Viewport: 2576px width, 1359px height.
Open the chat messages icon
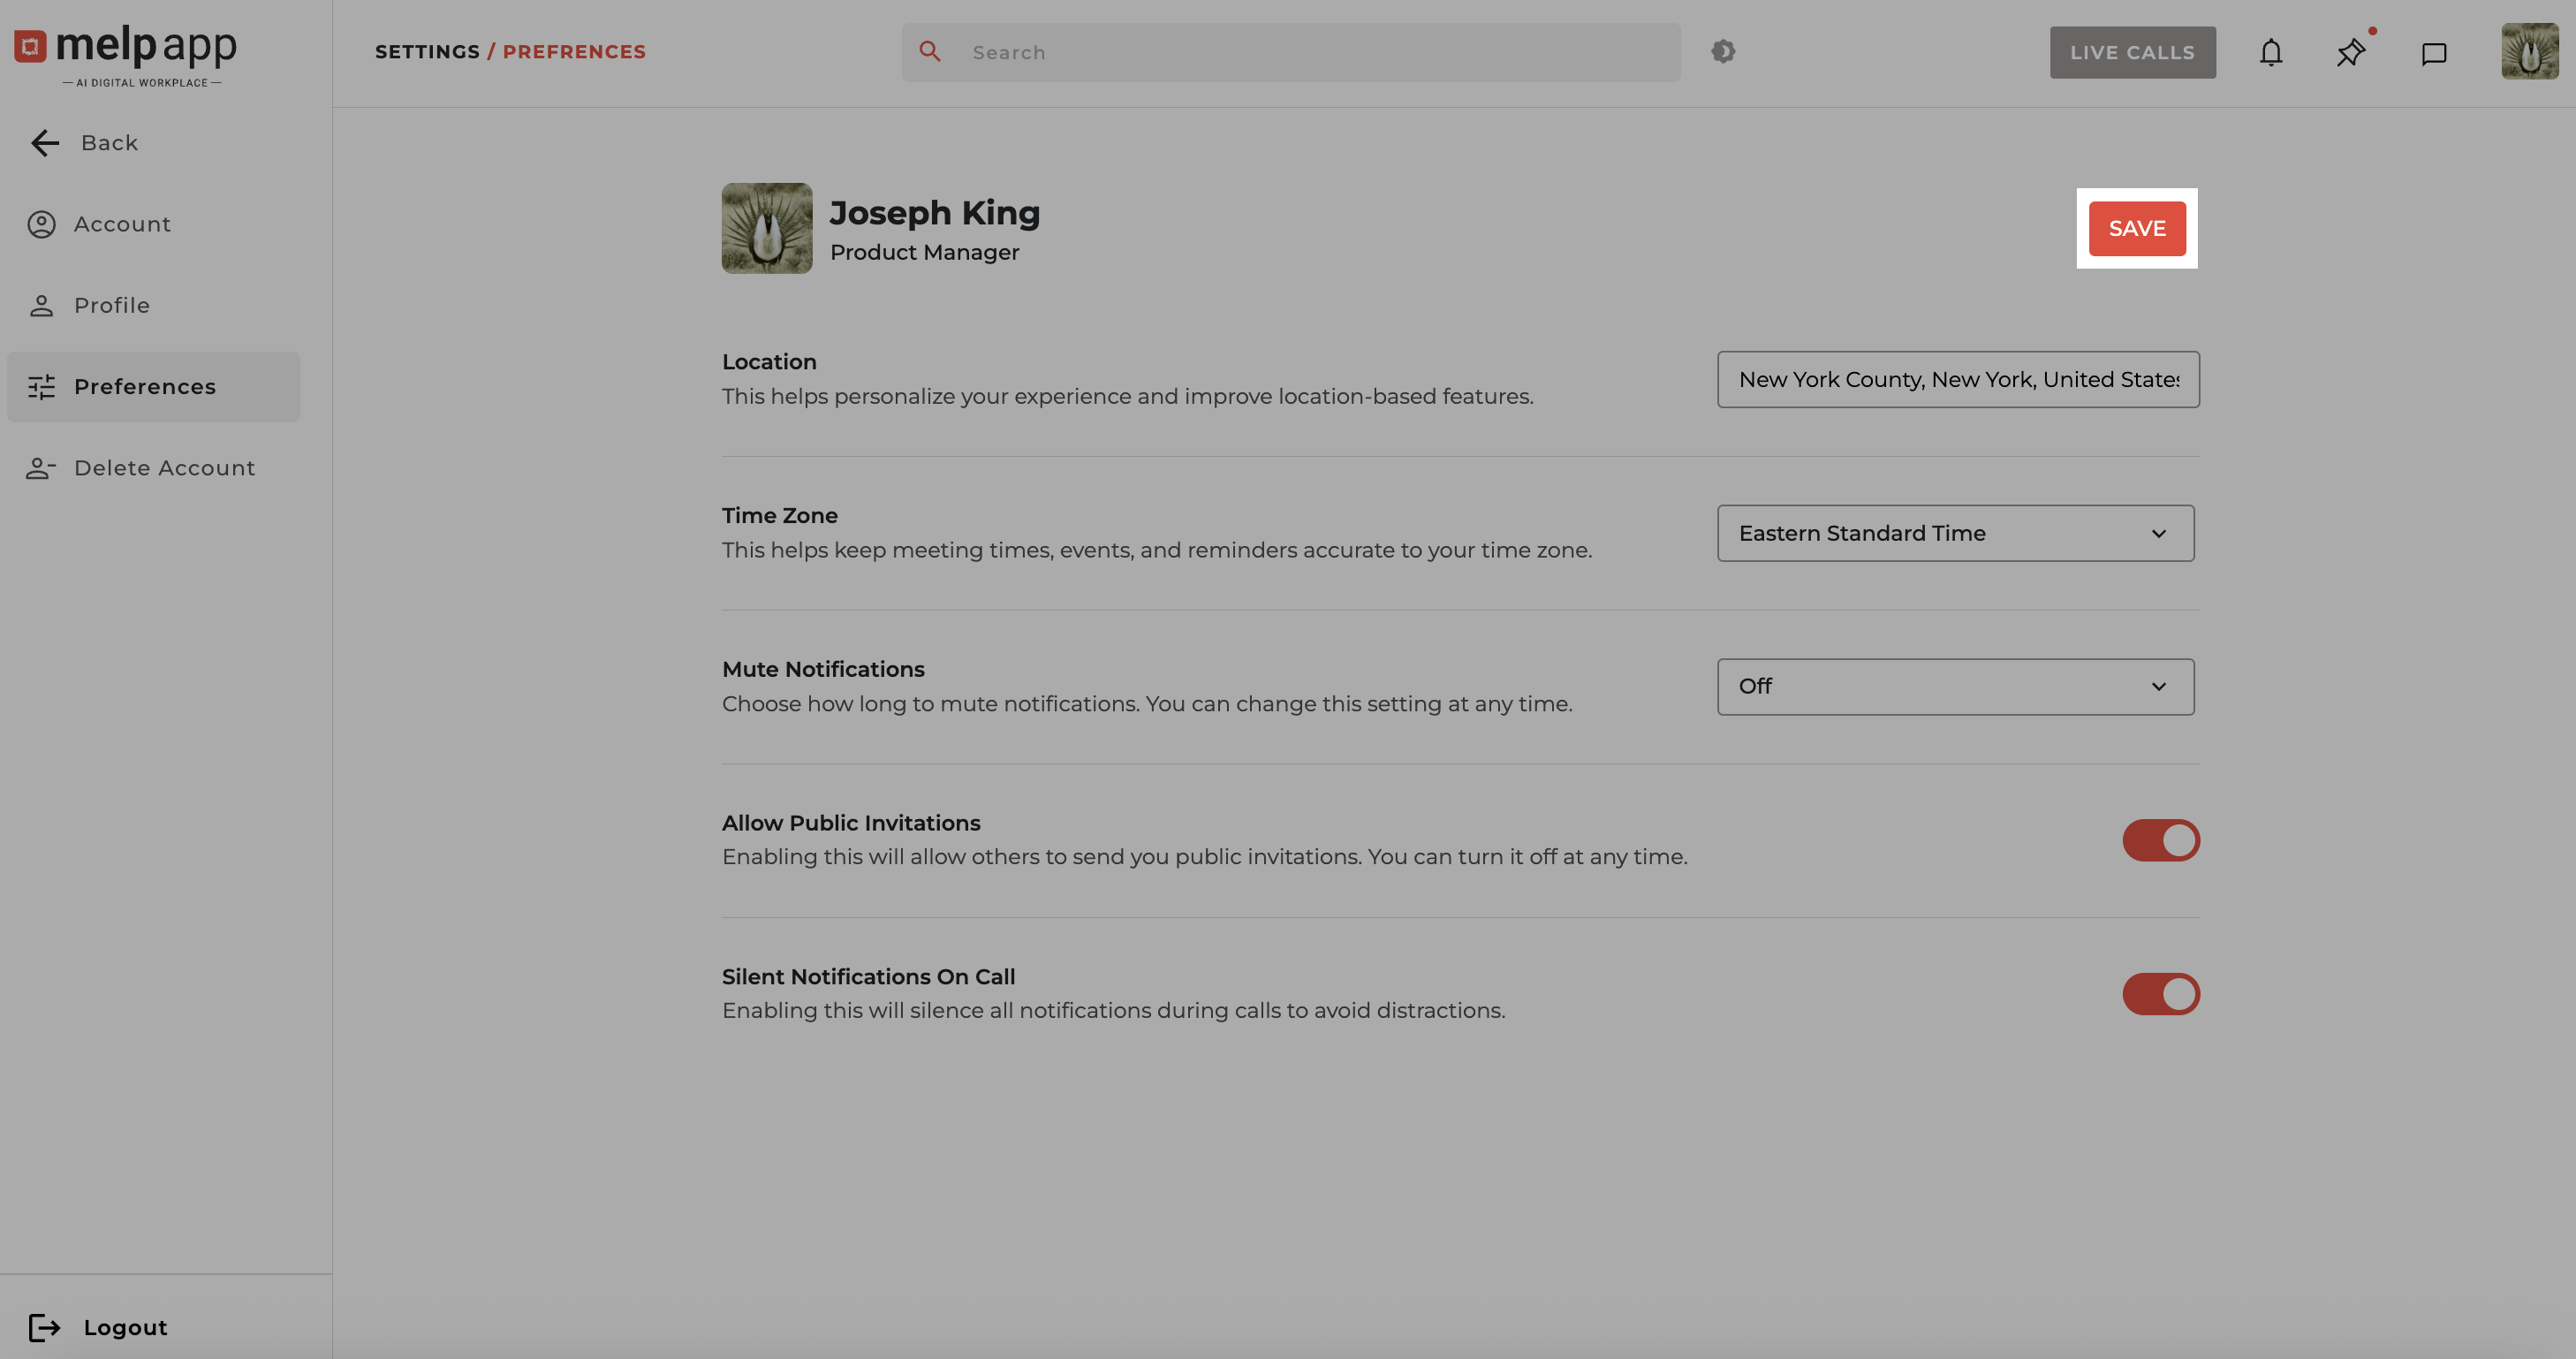tap(2433, 53)
